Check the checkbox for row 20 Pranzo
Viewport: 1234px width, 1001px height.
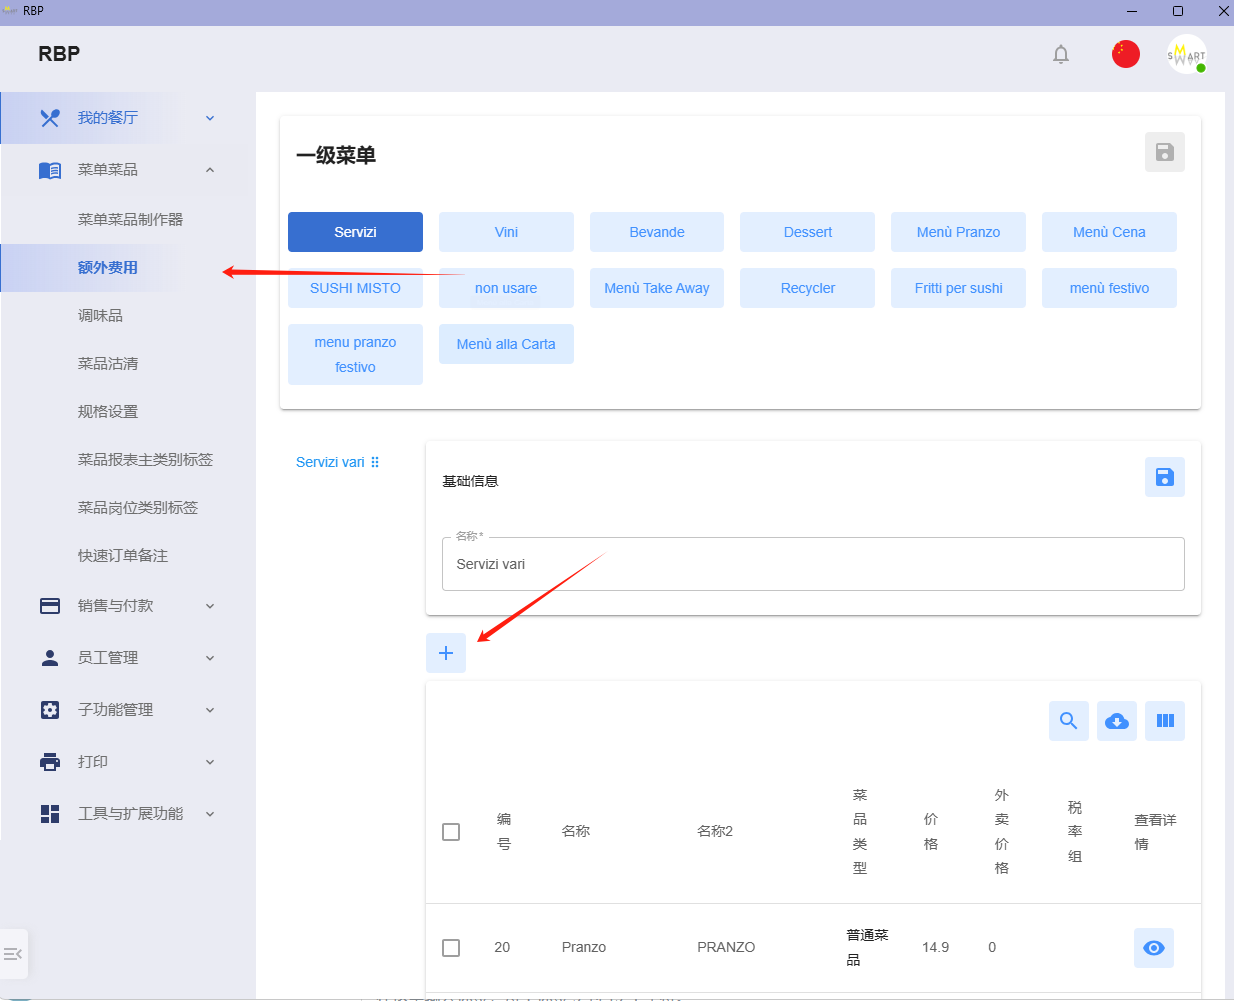click(451, 948)
